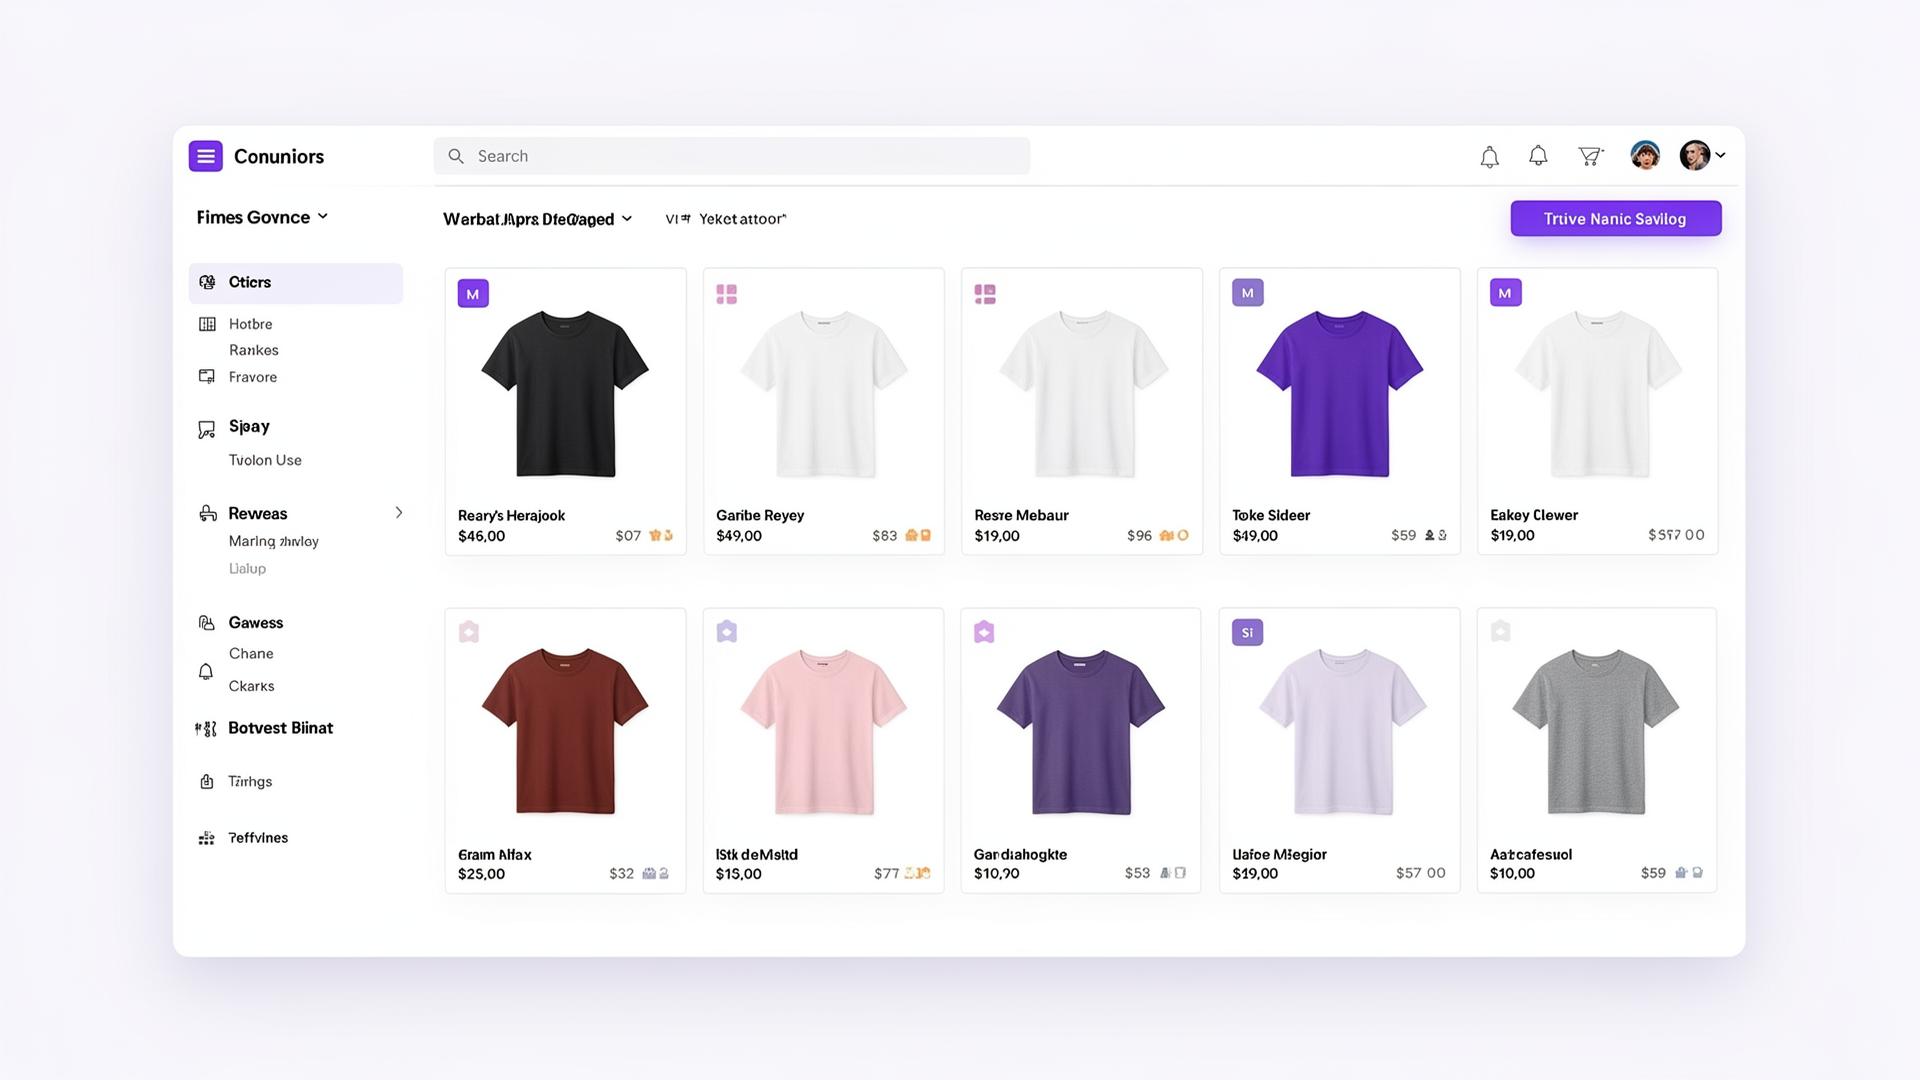Open the Tzirhgs sidebar link
Image resolution: width=1920 pixels, height=1080 pixels.
point(250,781)
